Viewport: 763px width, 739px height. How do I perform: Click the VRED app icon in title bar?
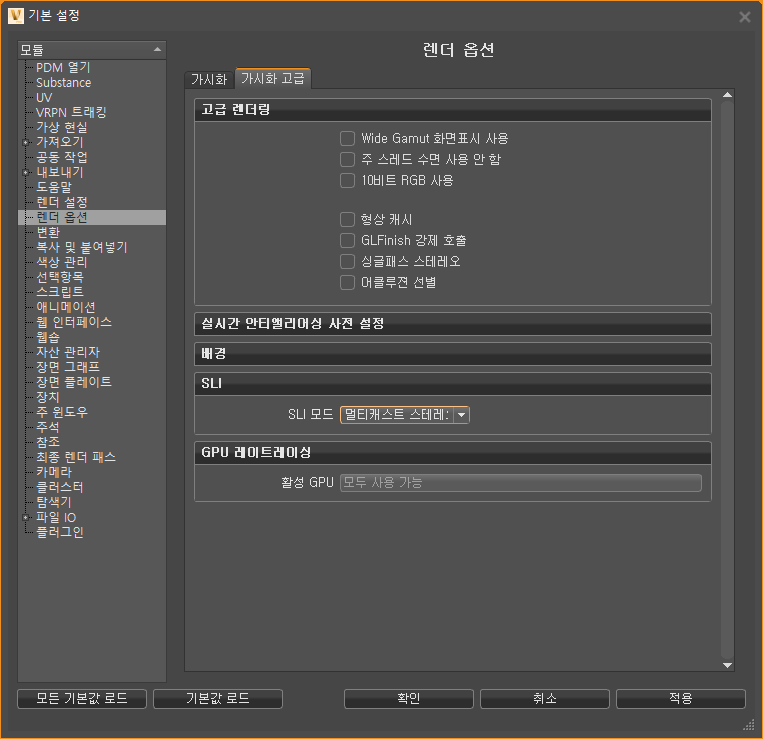click(16, 16)
